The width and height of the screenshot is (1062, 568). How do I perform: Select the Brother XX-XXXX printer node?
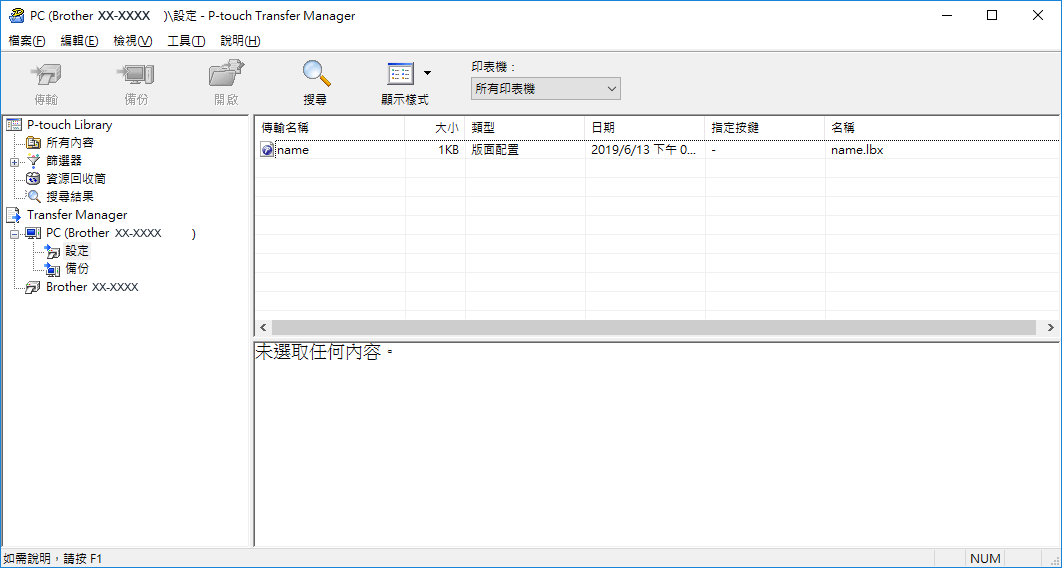(91, 287)
